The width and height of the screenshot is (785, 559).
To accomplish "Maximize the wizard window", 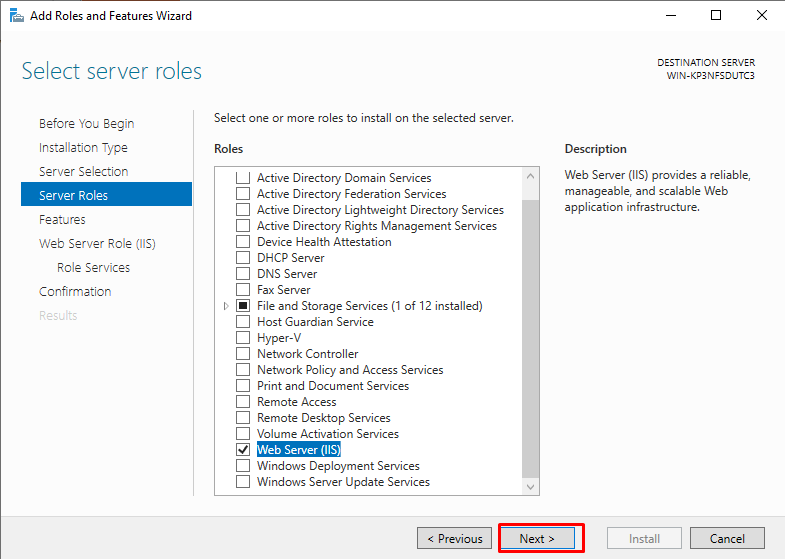I will coord(716,15).
